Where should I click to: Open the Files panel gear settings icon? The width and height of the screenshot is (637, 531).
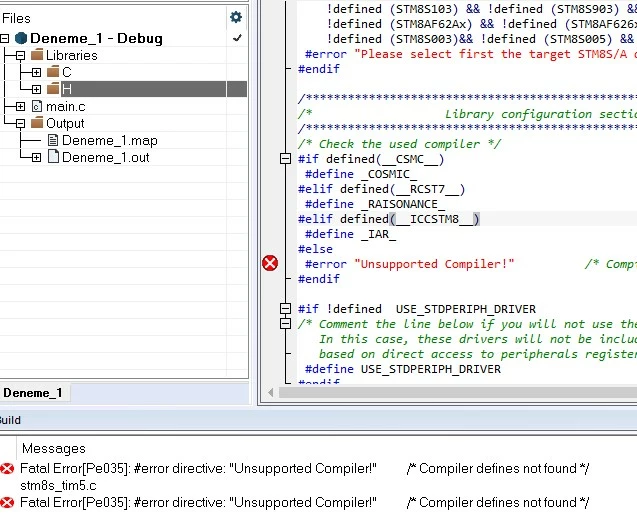coord(236,17)
